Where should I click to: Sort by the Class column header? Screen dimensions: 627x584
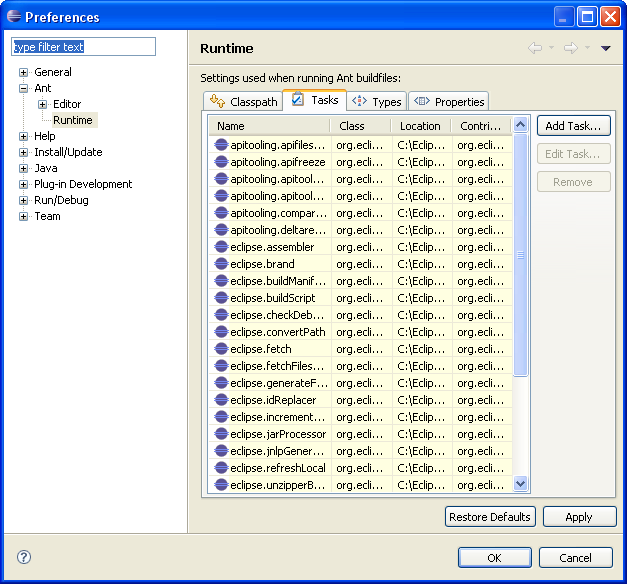361,126
